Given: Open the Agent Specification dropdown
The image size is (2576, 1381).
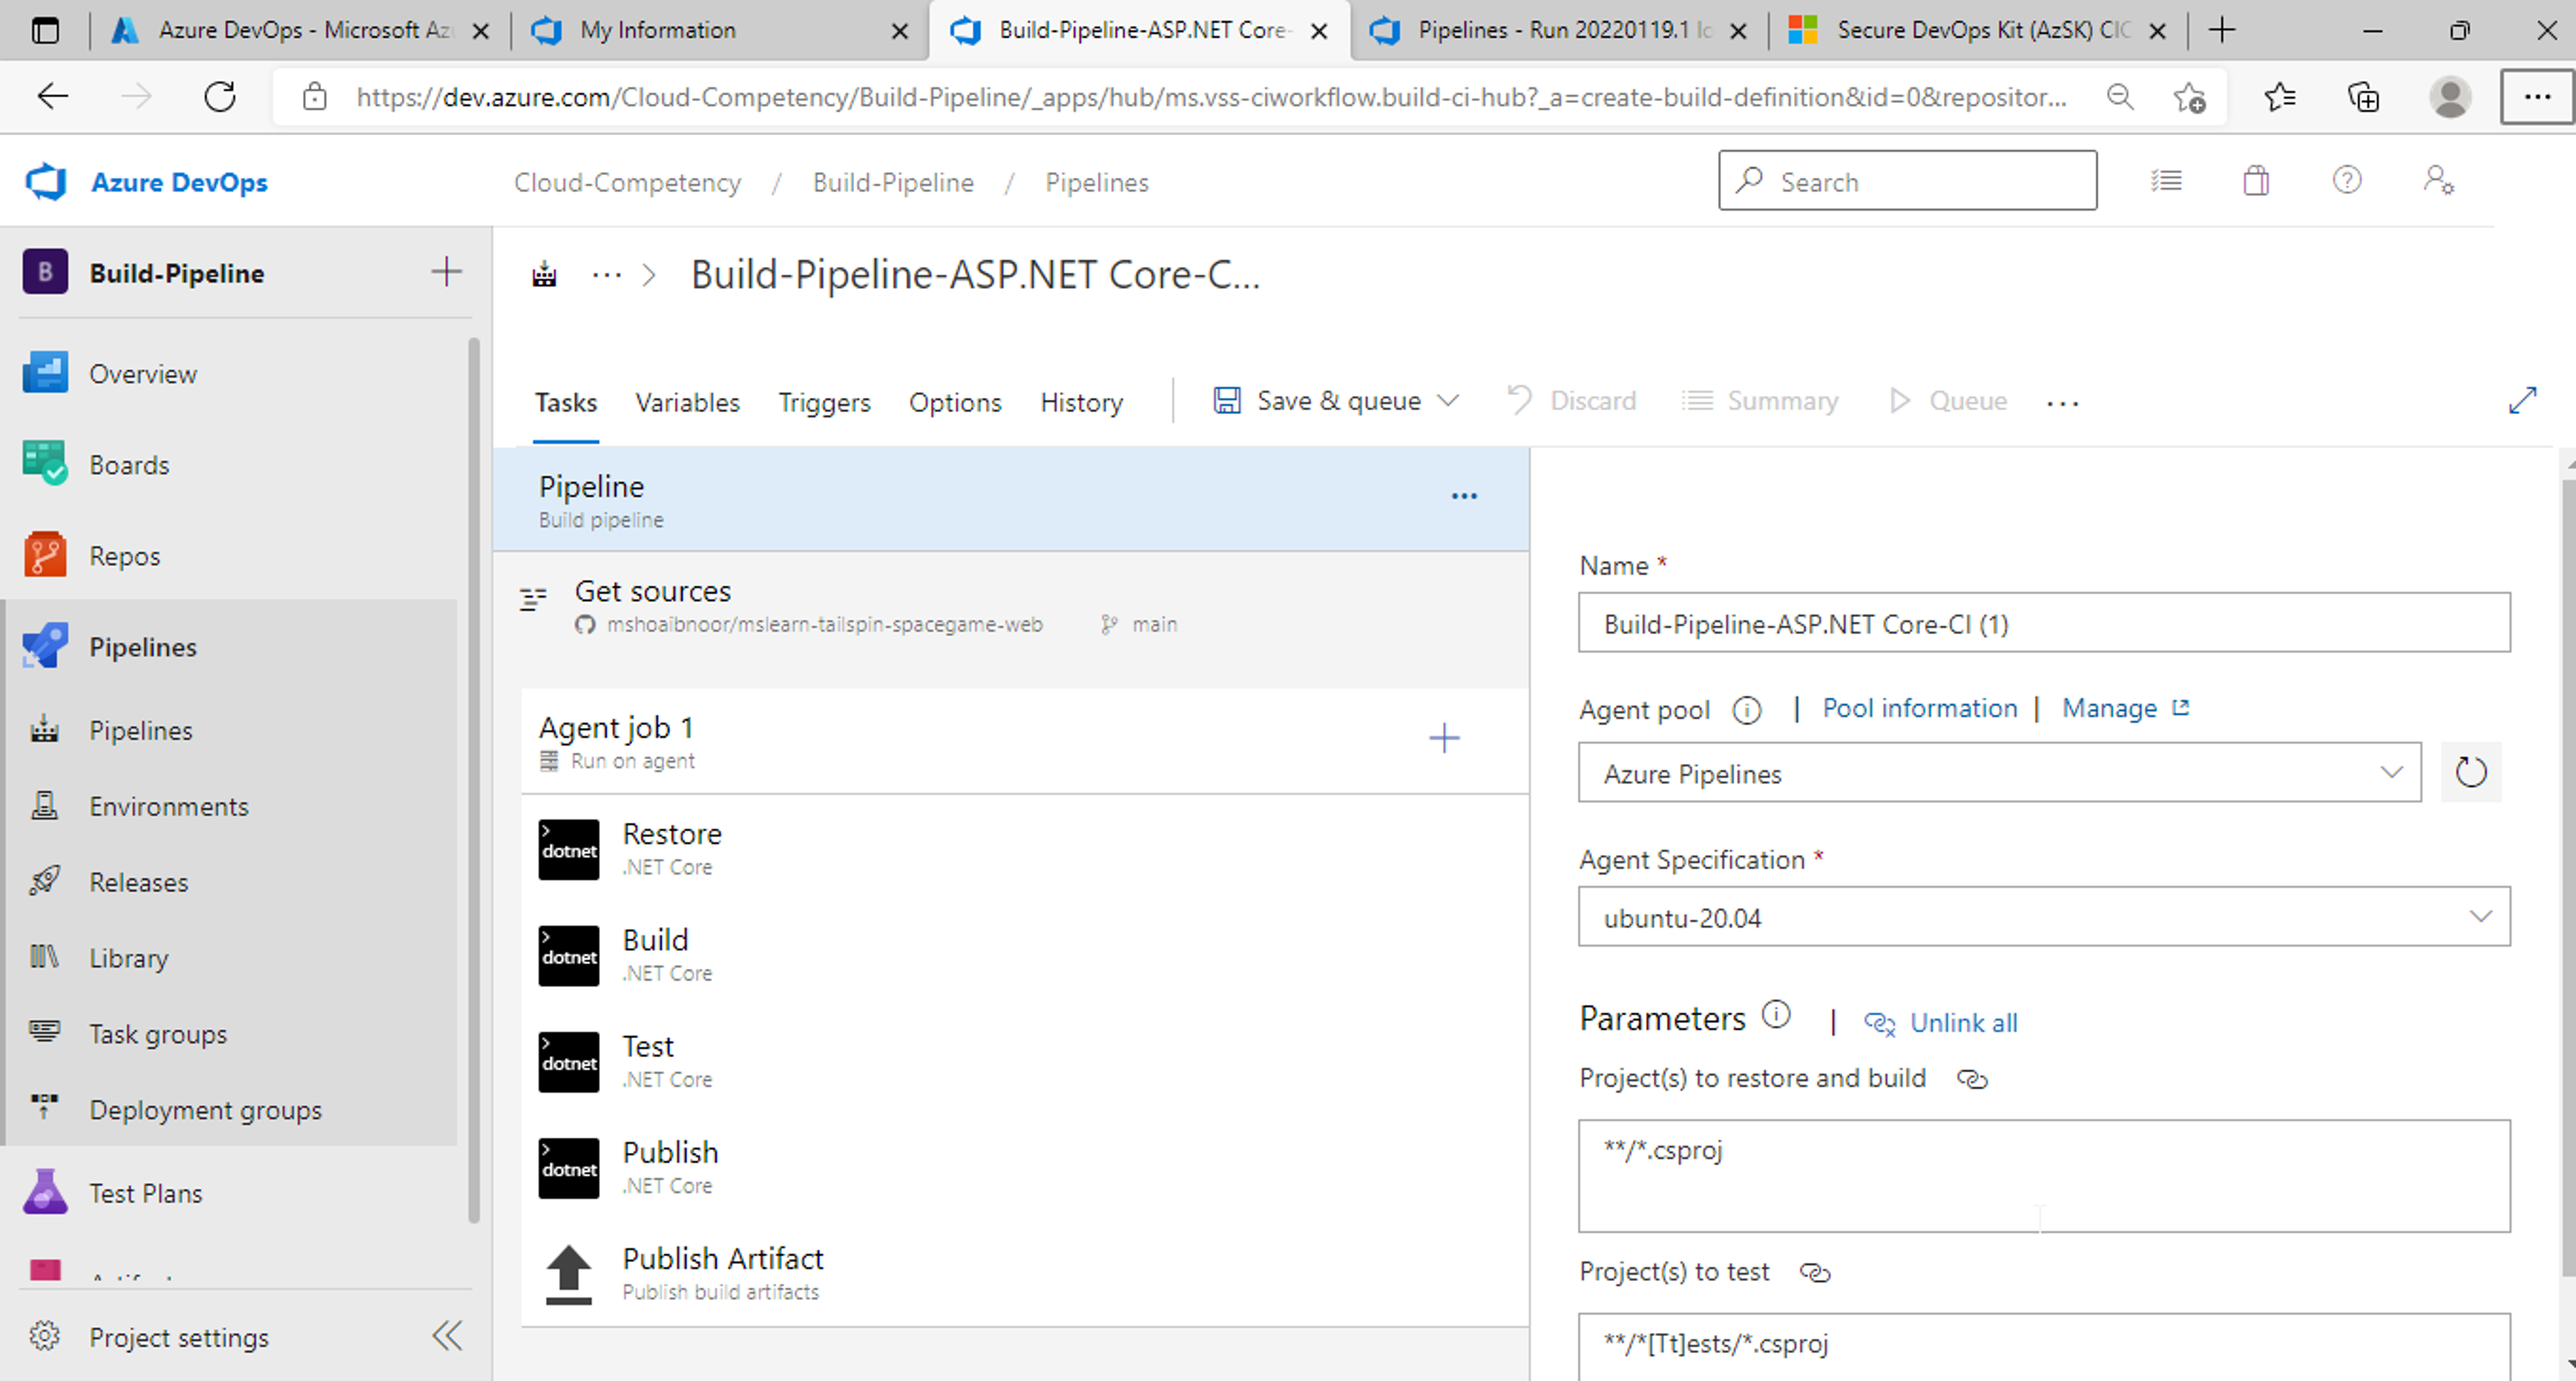Looking at the screenshot, I should click(2044, 917).
